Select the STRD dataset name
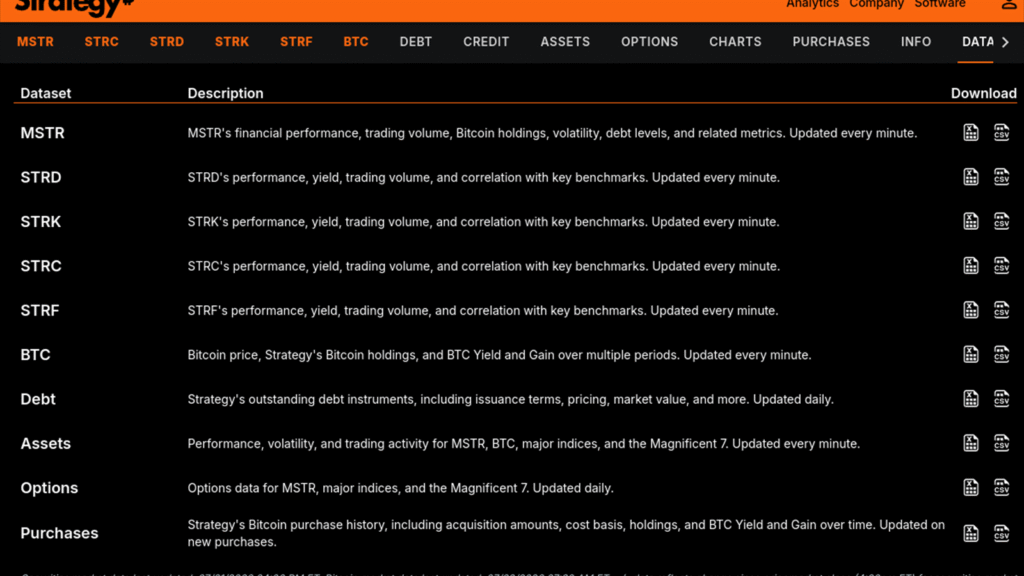 point(40,177)
